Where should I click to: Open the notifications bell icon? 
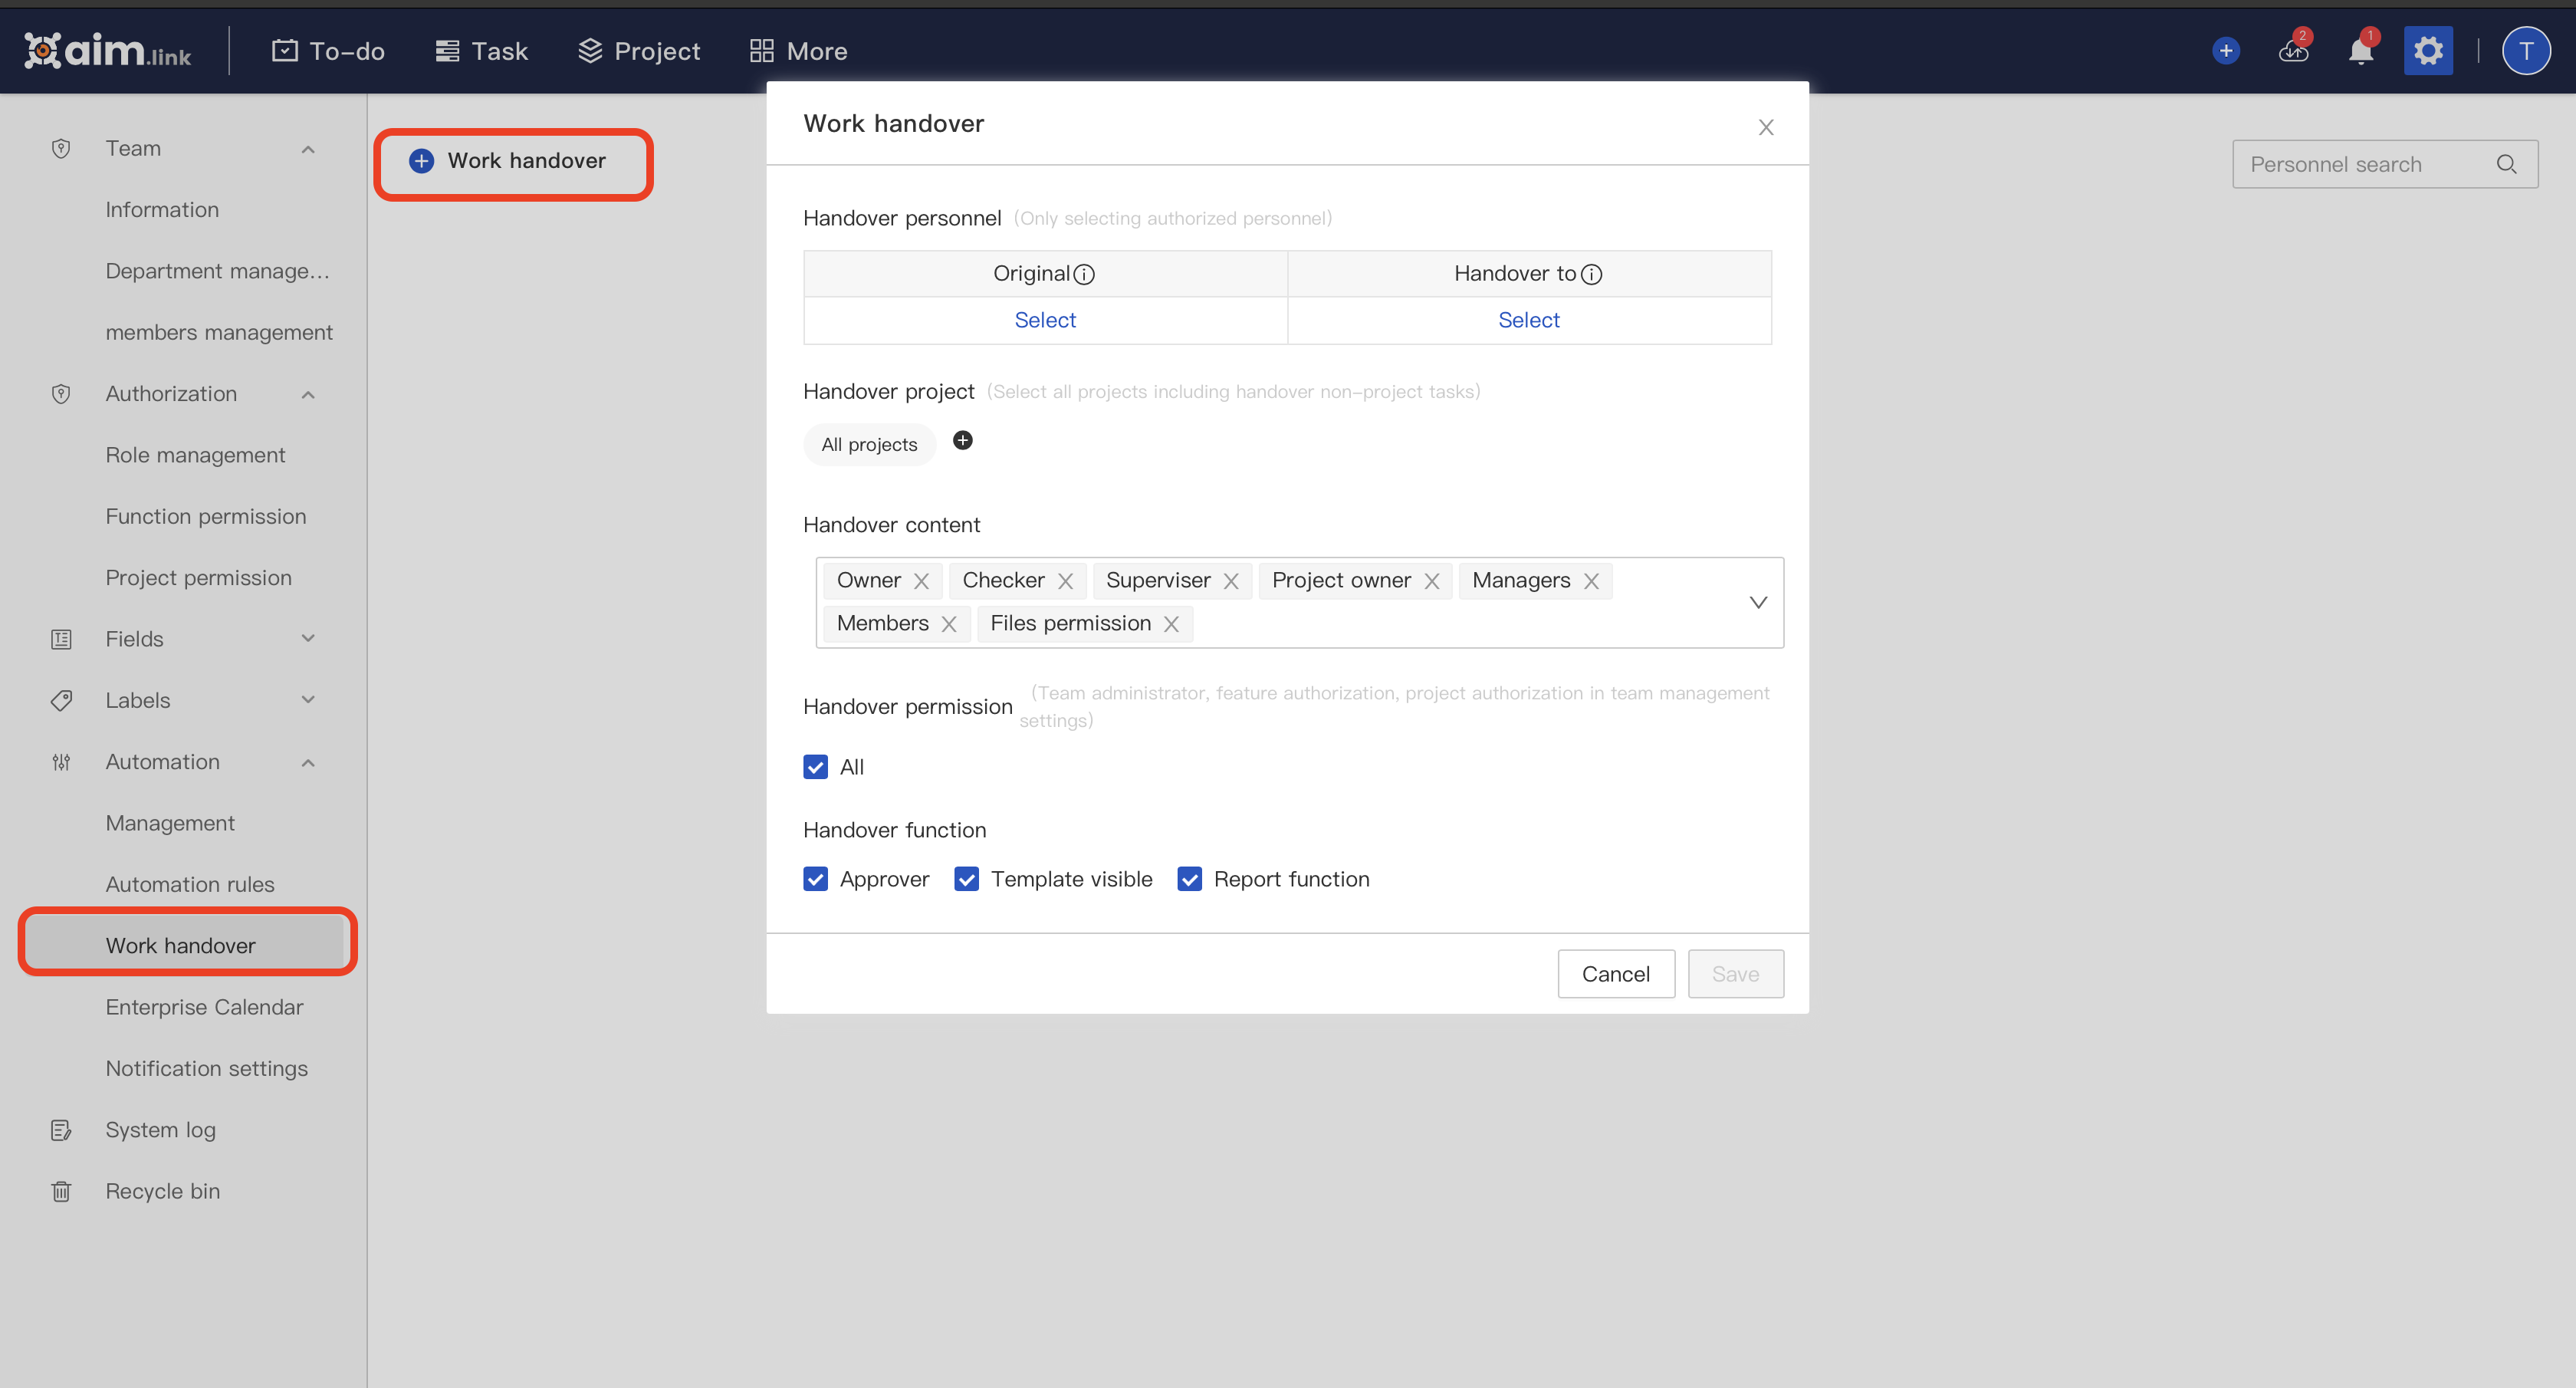(2360, 51)
